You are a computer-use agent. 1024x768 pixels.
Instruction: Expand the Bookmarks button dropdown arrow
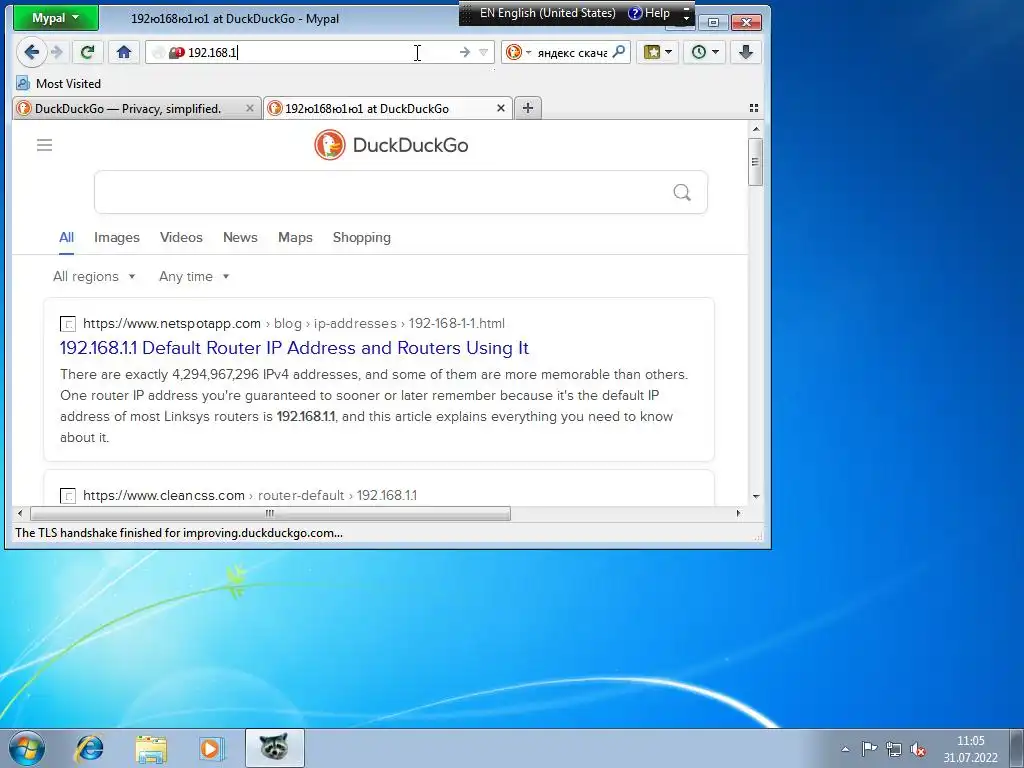point(668,52)
